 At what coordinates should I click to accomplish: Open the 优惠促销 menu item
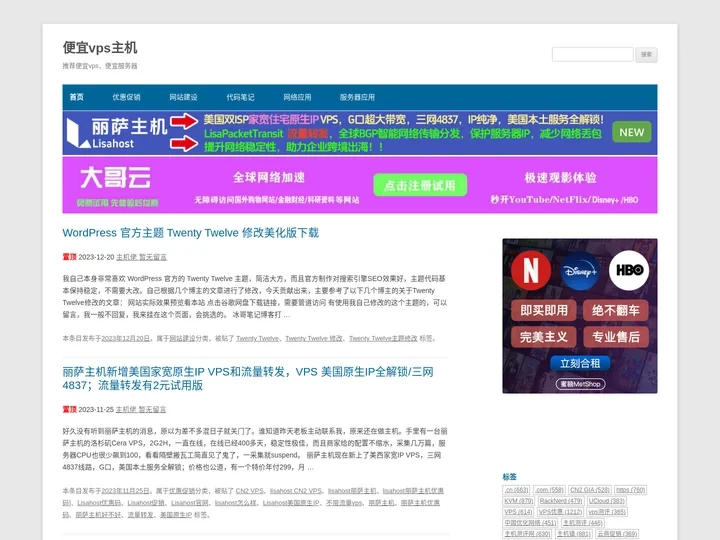pyautogui.click(x=126, y=97)
